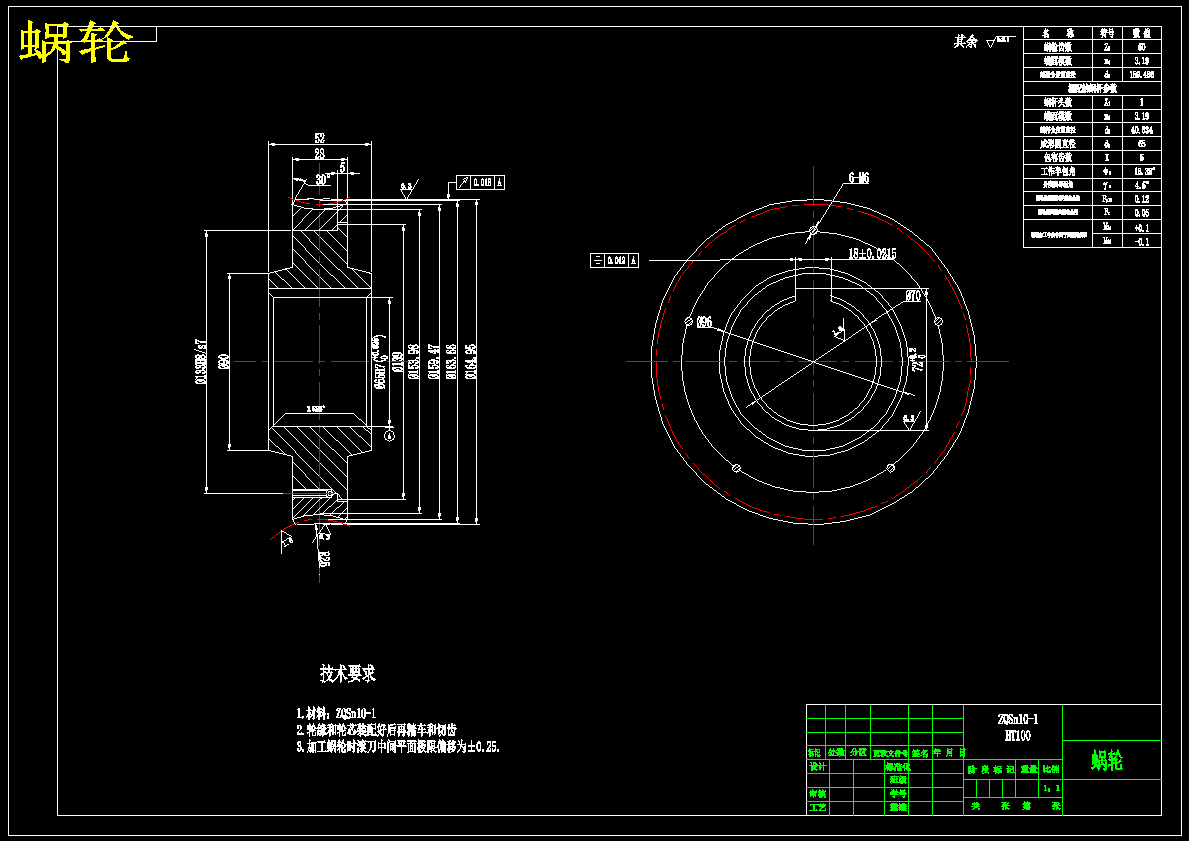This screenshot has width=1189, height=841.
Task: Click the 0.12 value in parameter table
Action: pos(1141,199)
